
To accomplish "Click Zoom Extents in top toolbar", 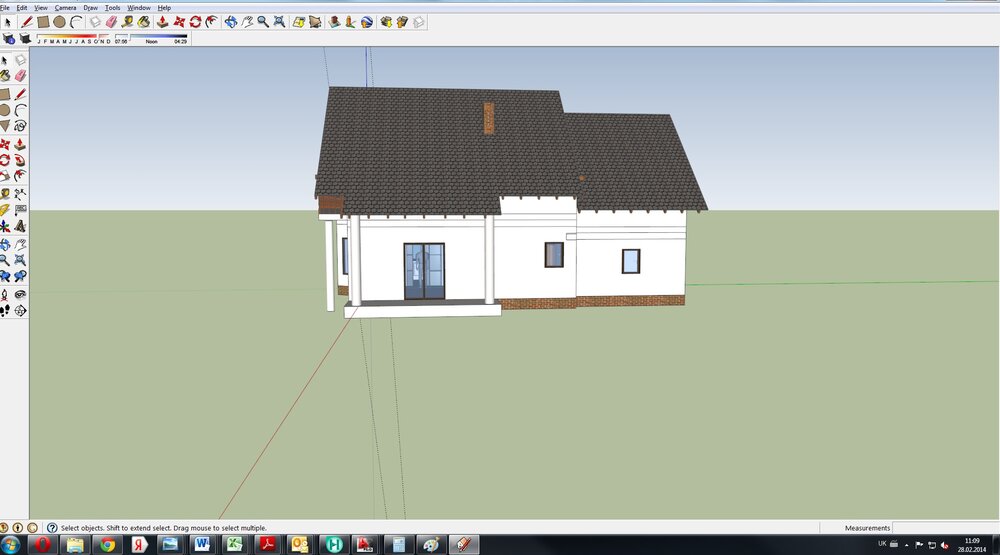I will click(x=278, y=21).
